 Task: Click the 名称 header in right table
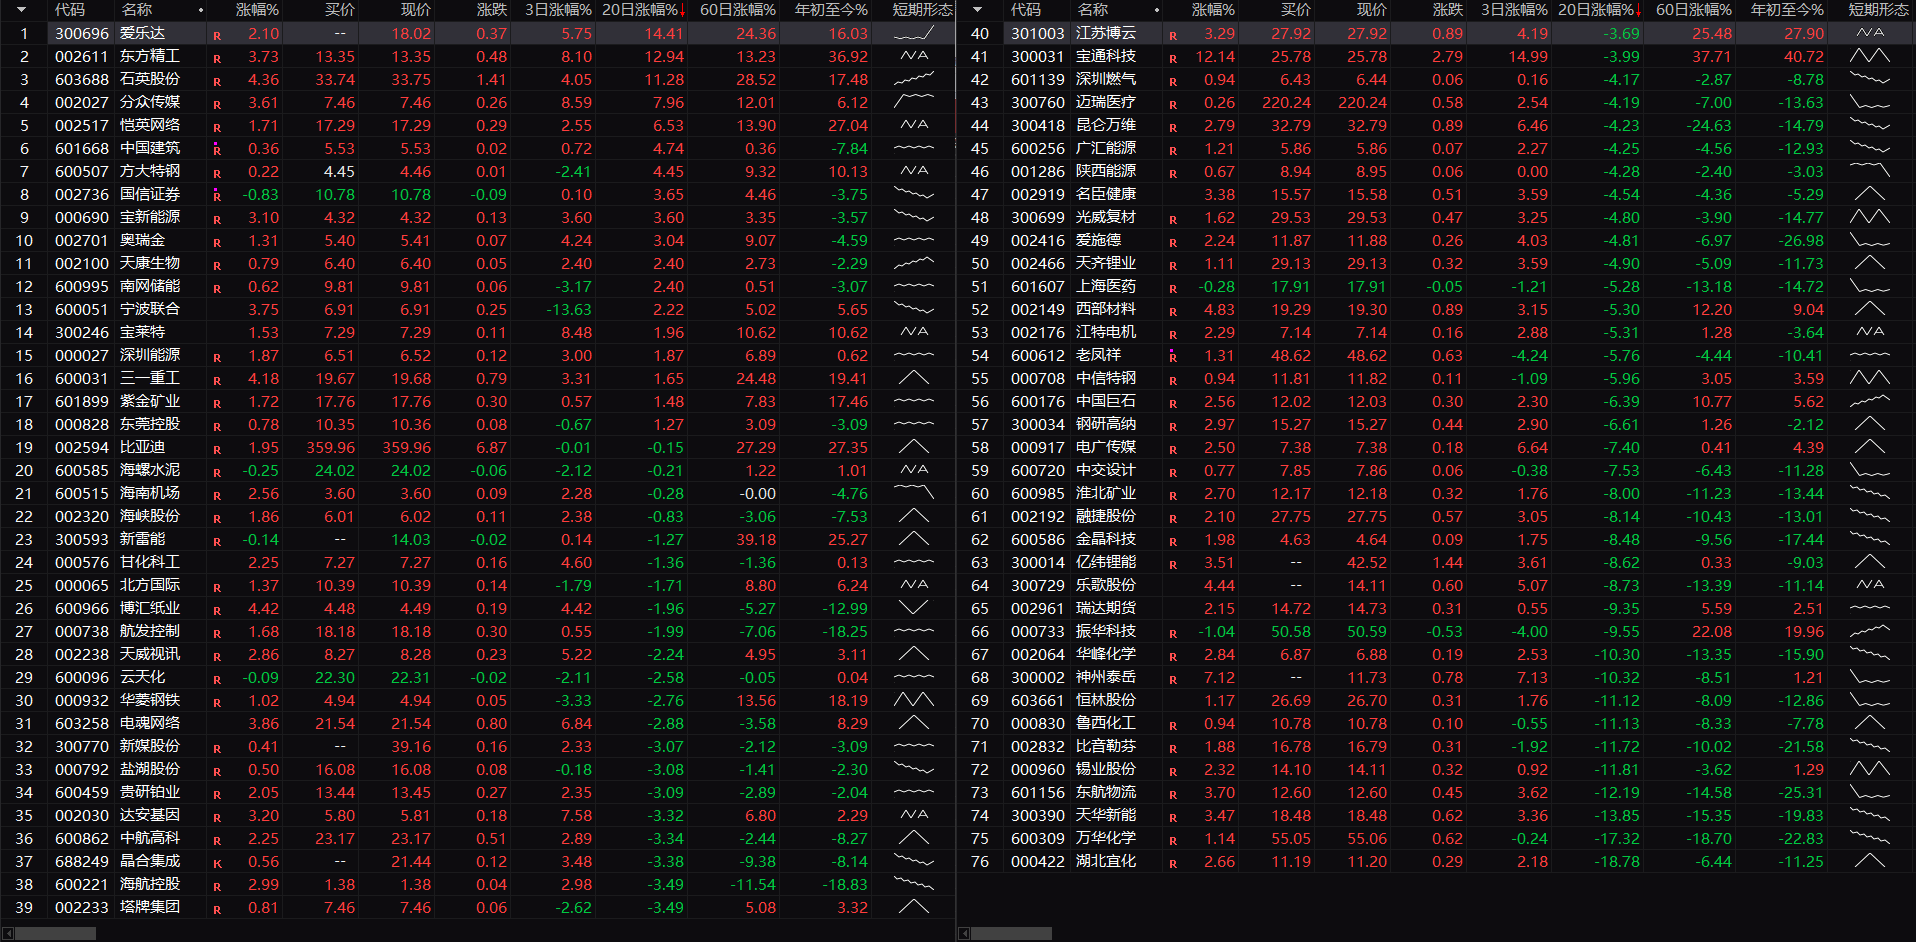coord(1093,10)
